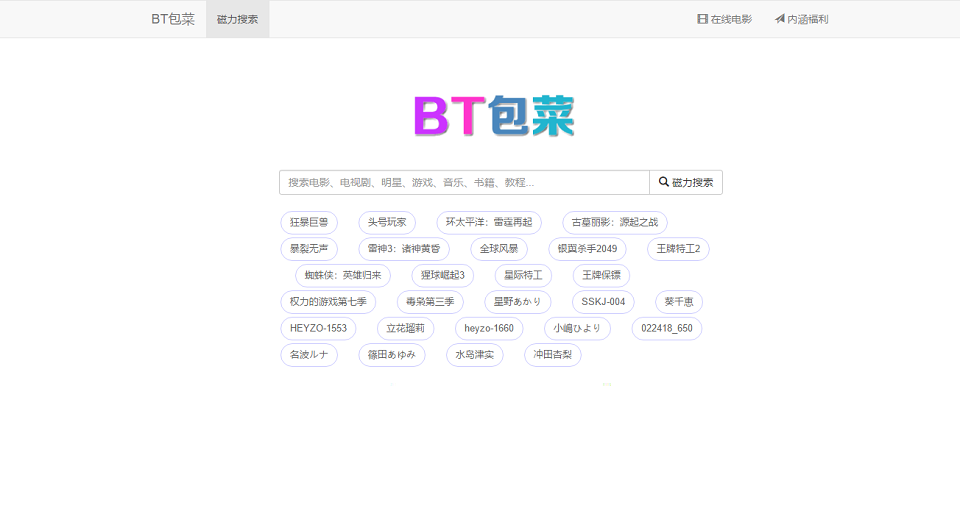Screen dimensions: 960x530
Task: Choose the 头号玩家 keyword tag
Action: click(x=387, y=222)
